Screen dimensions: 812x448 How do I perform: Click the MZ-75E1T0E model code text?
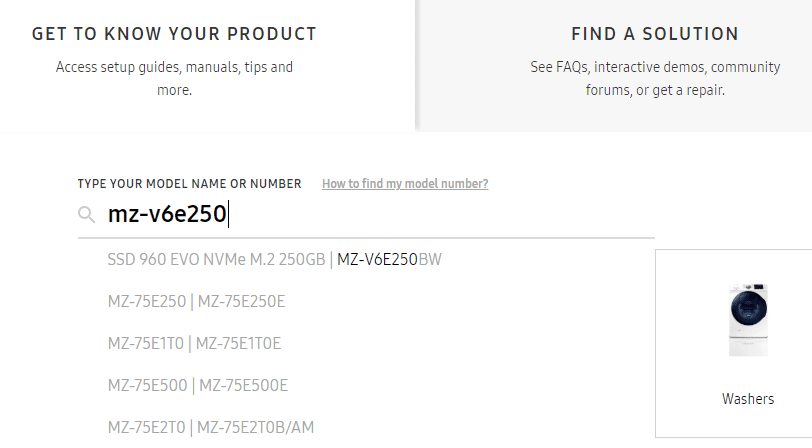238,344
